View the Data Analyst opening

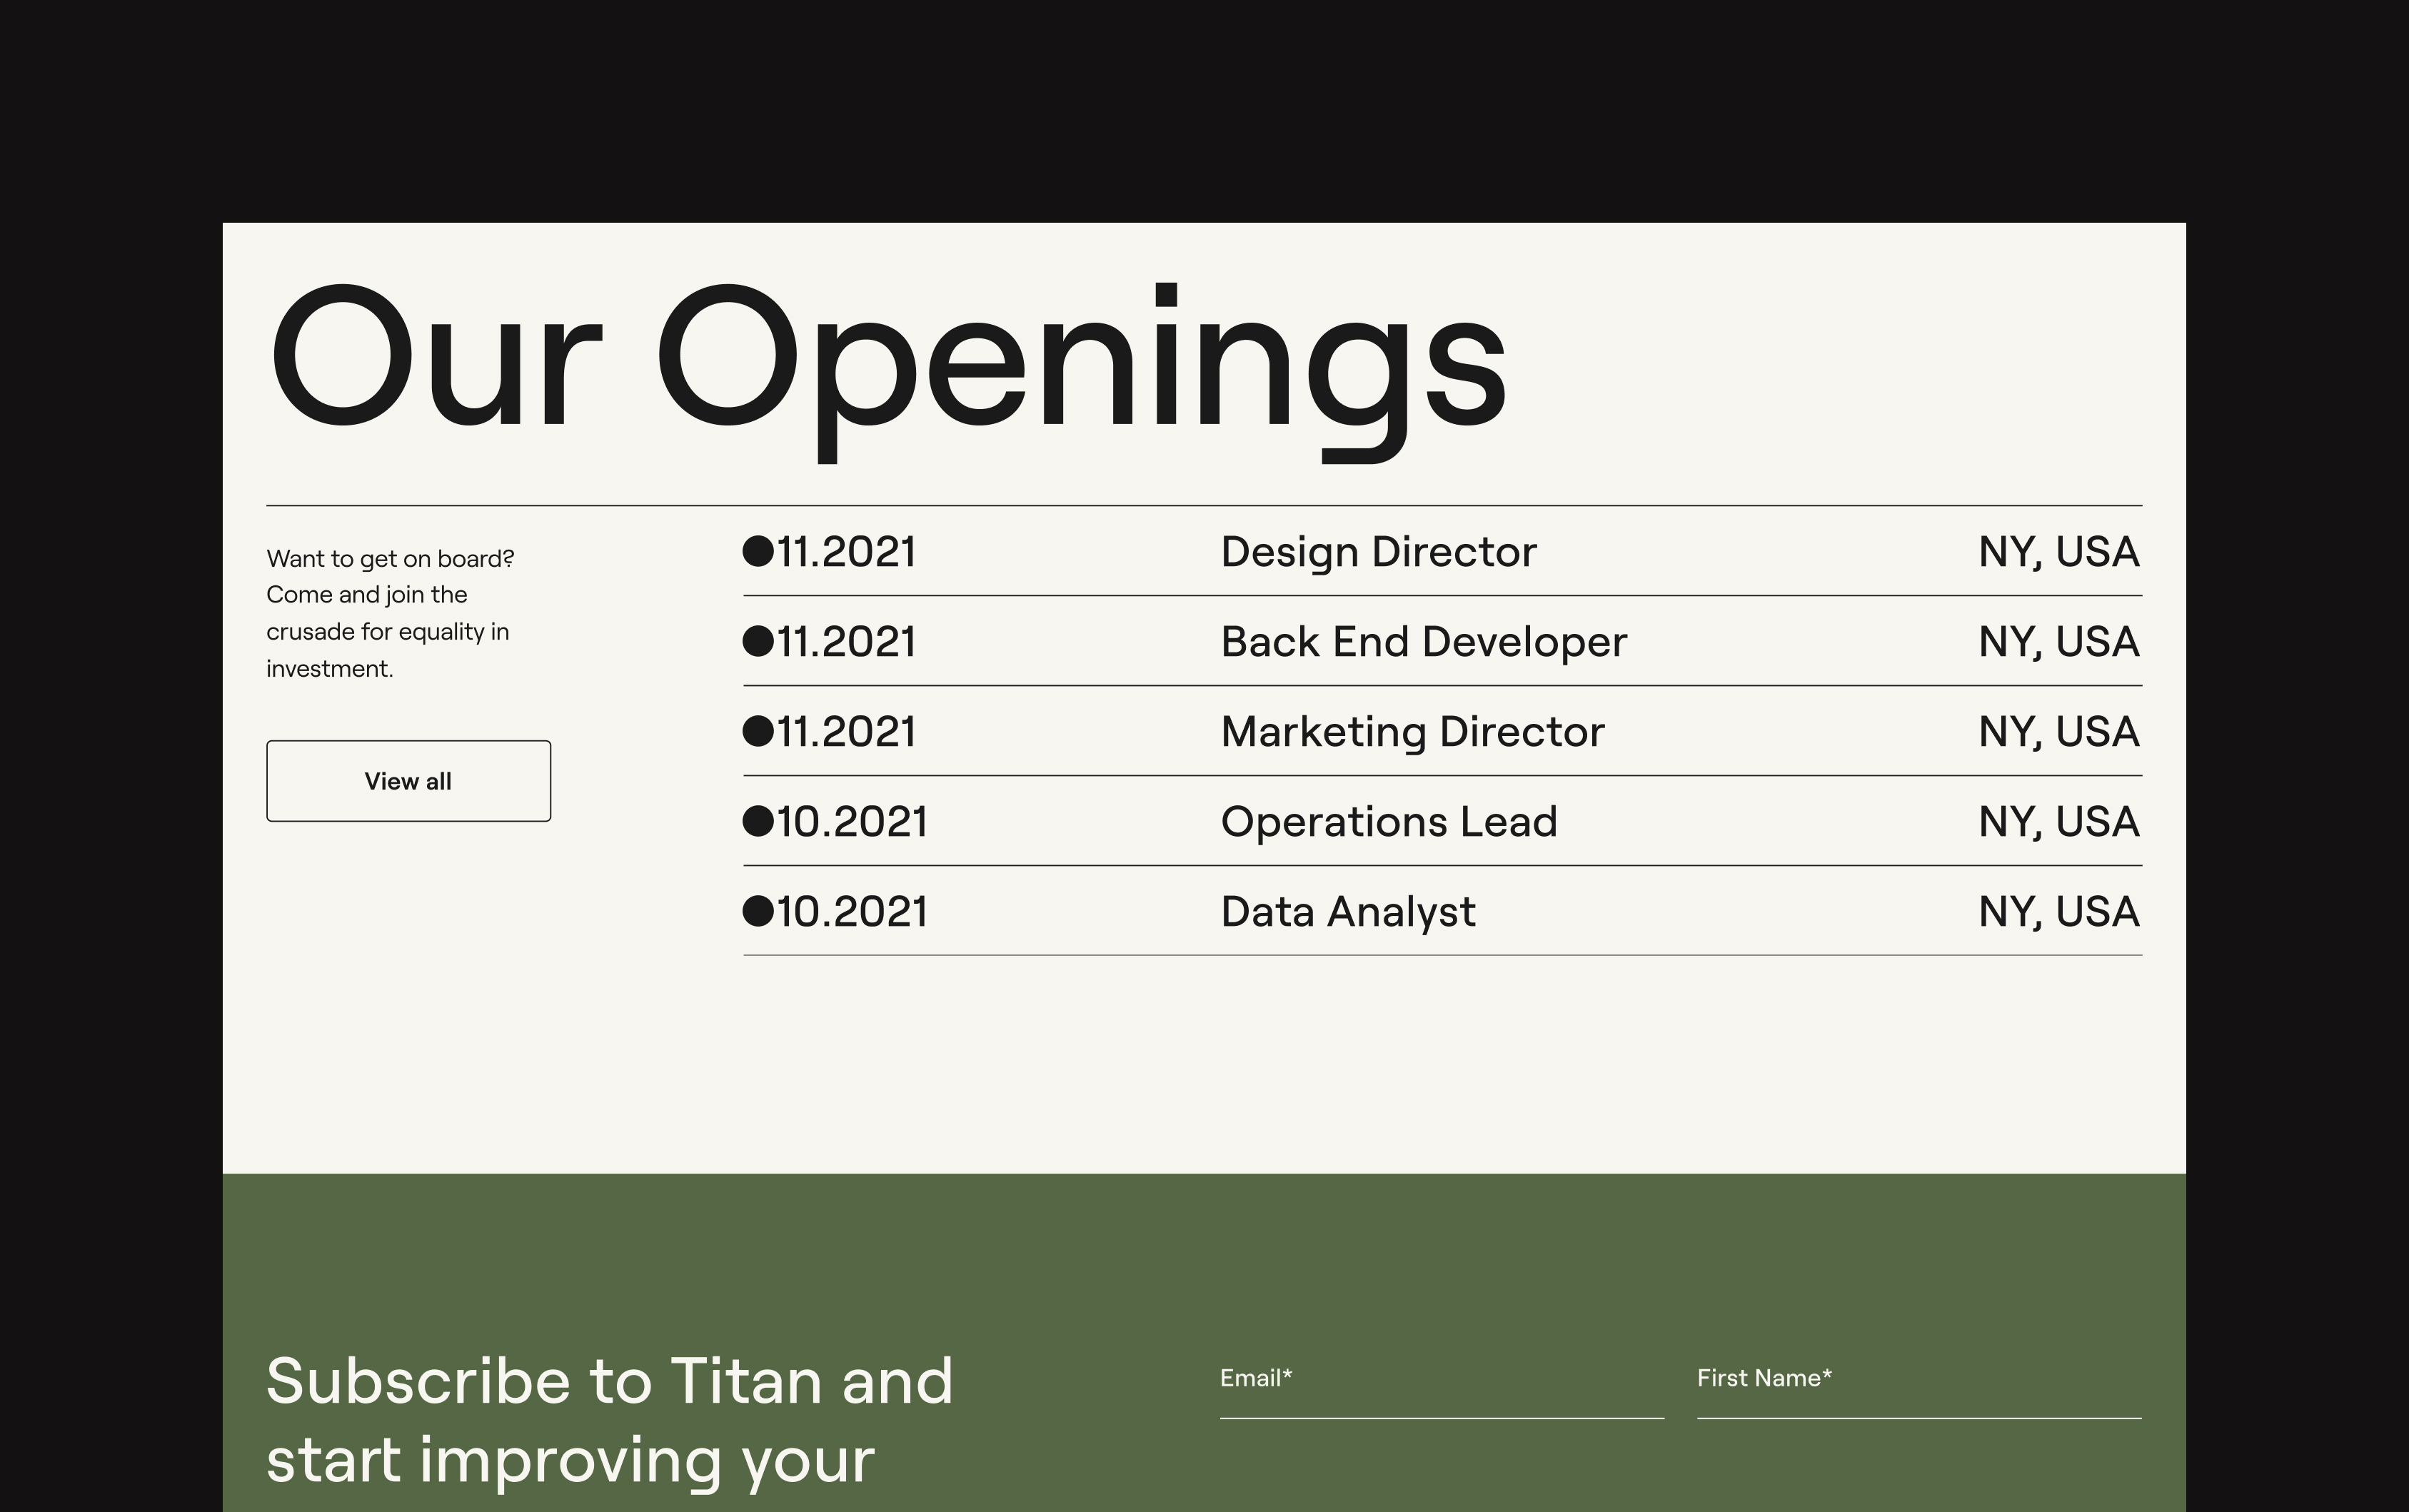1347,912
